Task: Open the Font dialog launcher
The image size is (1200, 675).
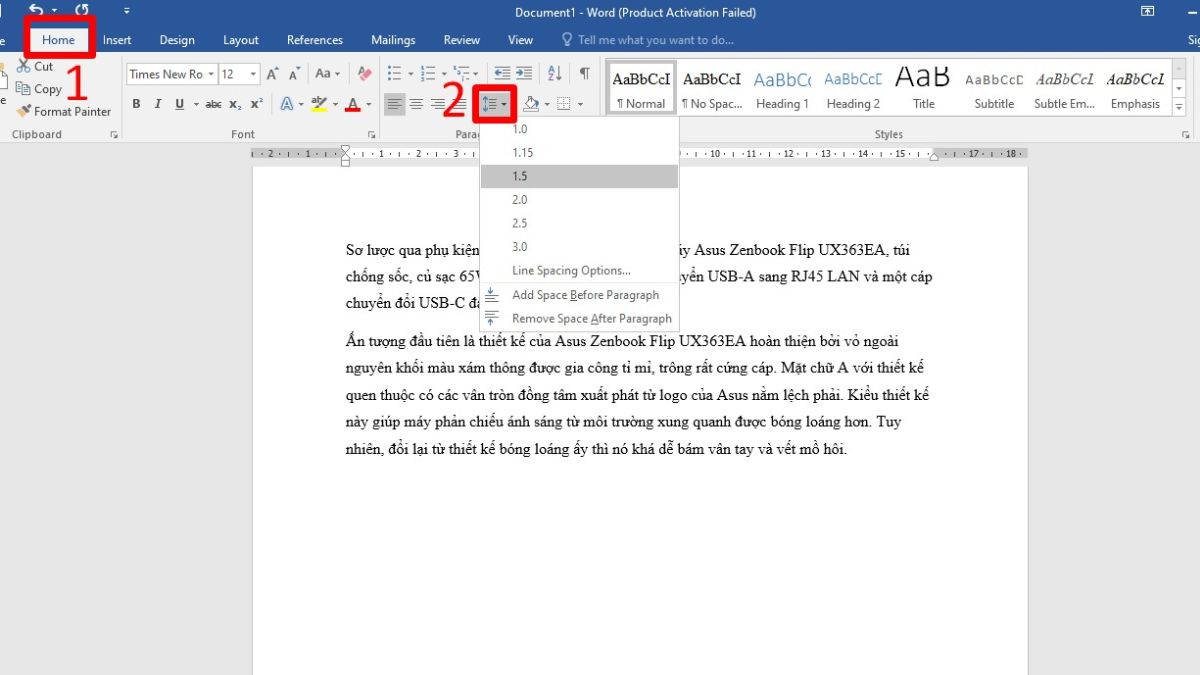Action: click(371, 134)
